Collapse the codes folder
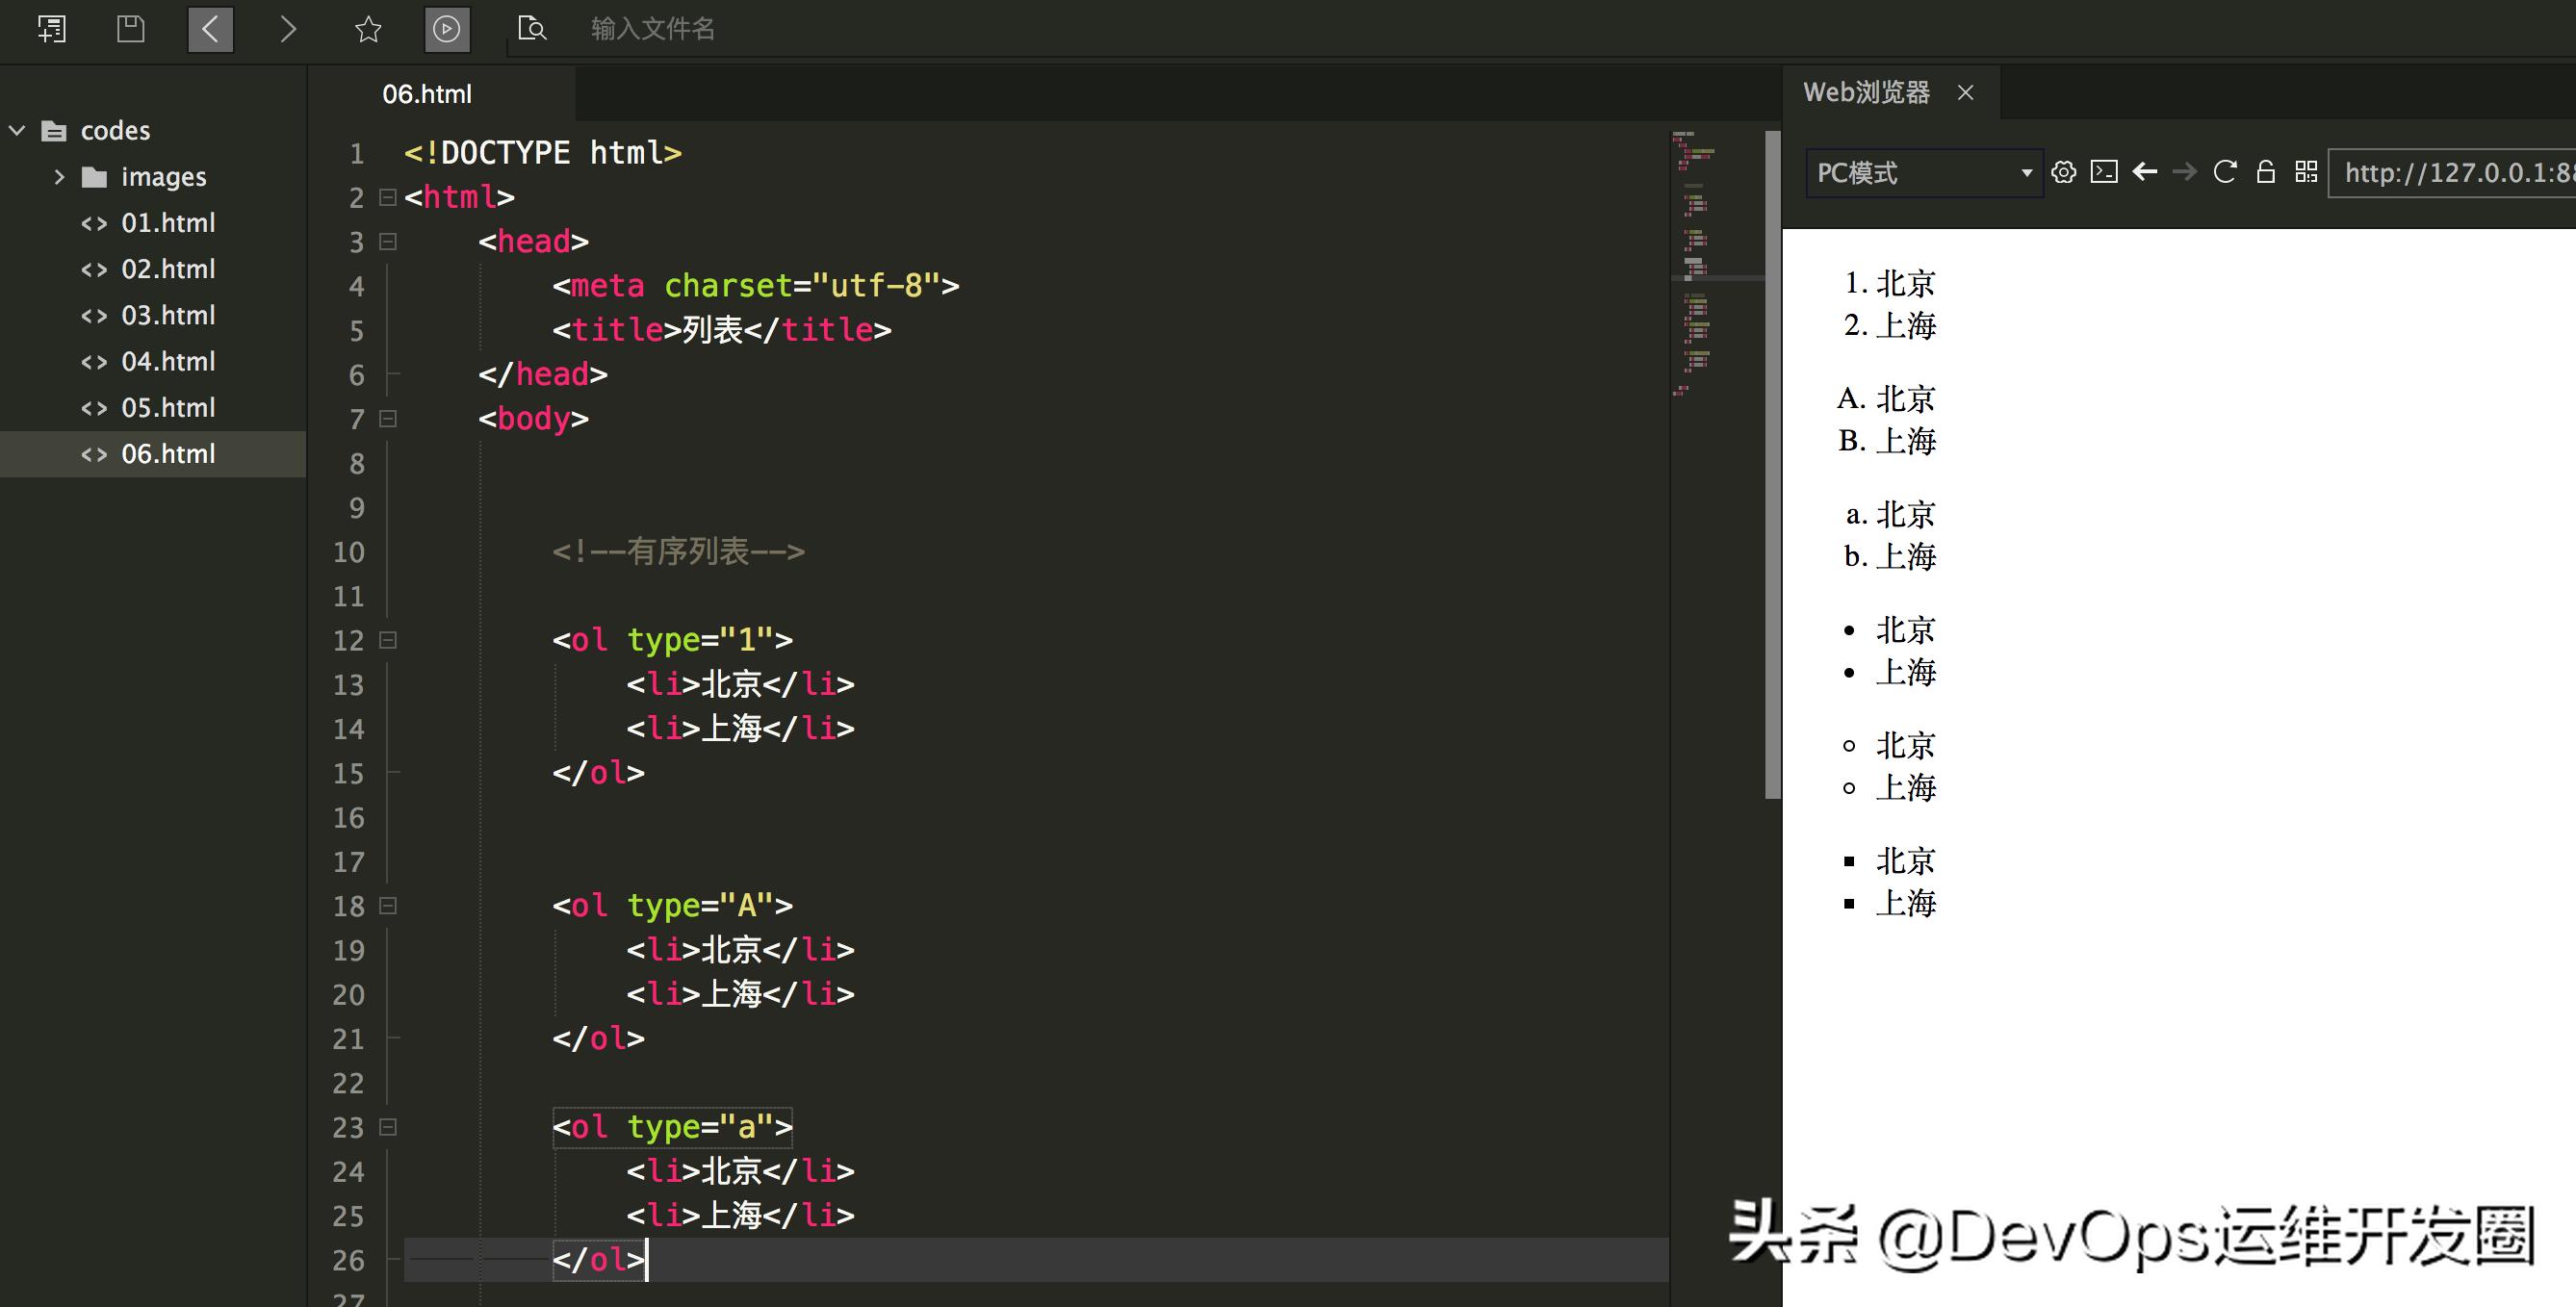The image size is (2576, 1307). [17, 131]
